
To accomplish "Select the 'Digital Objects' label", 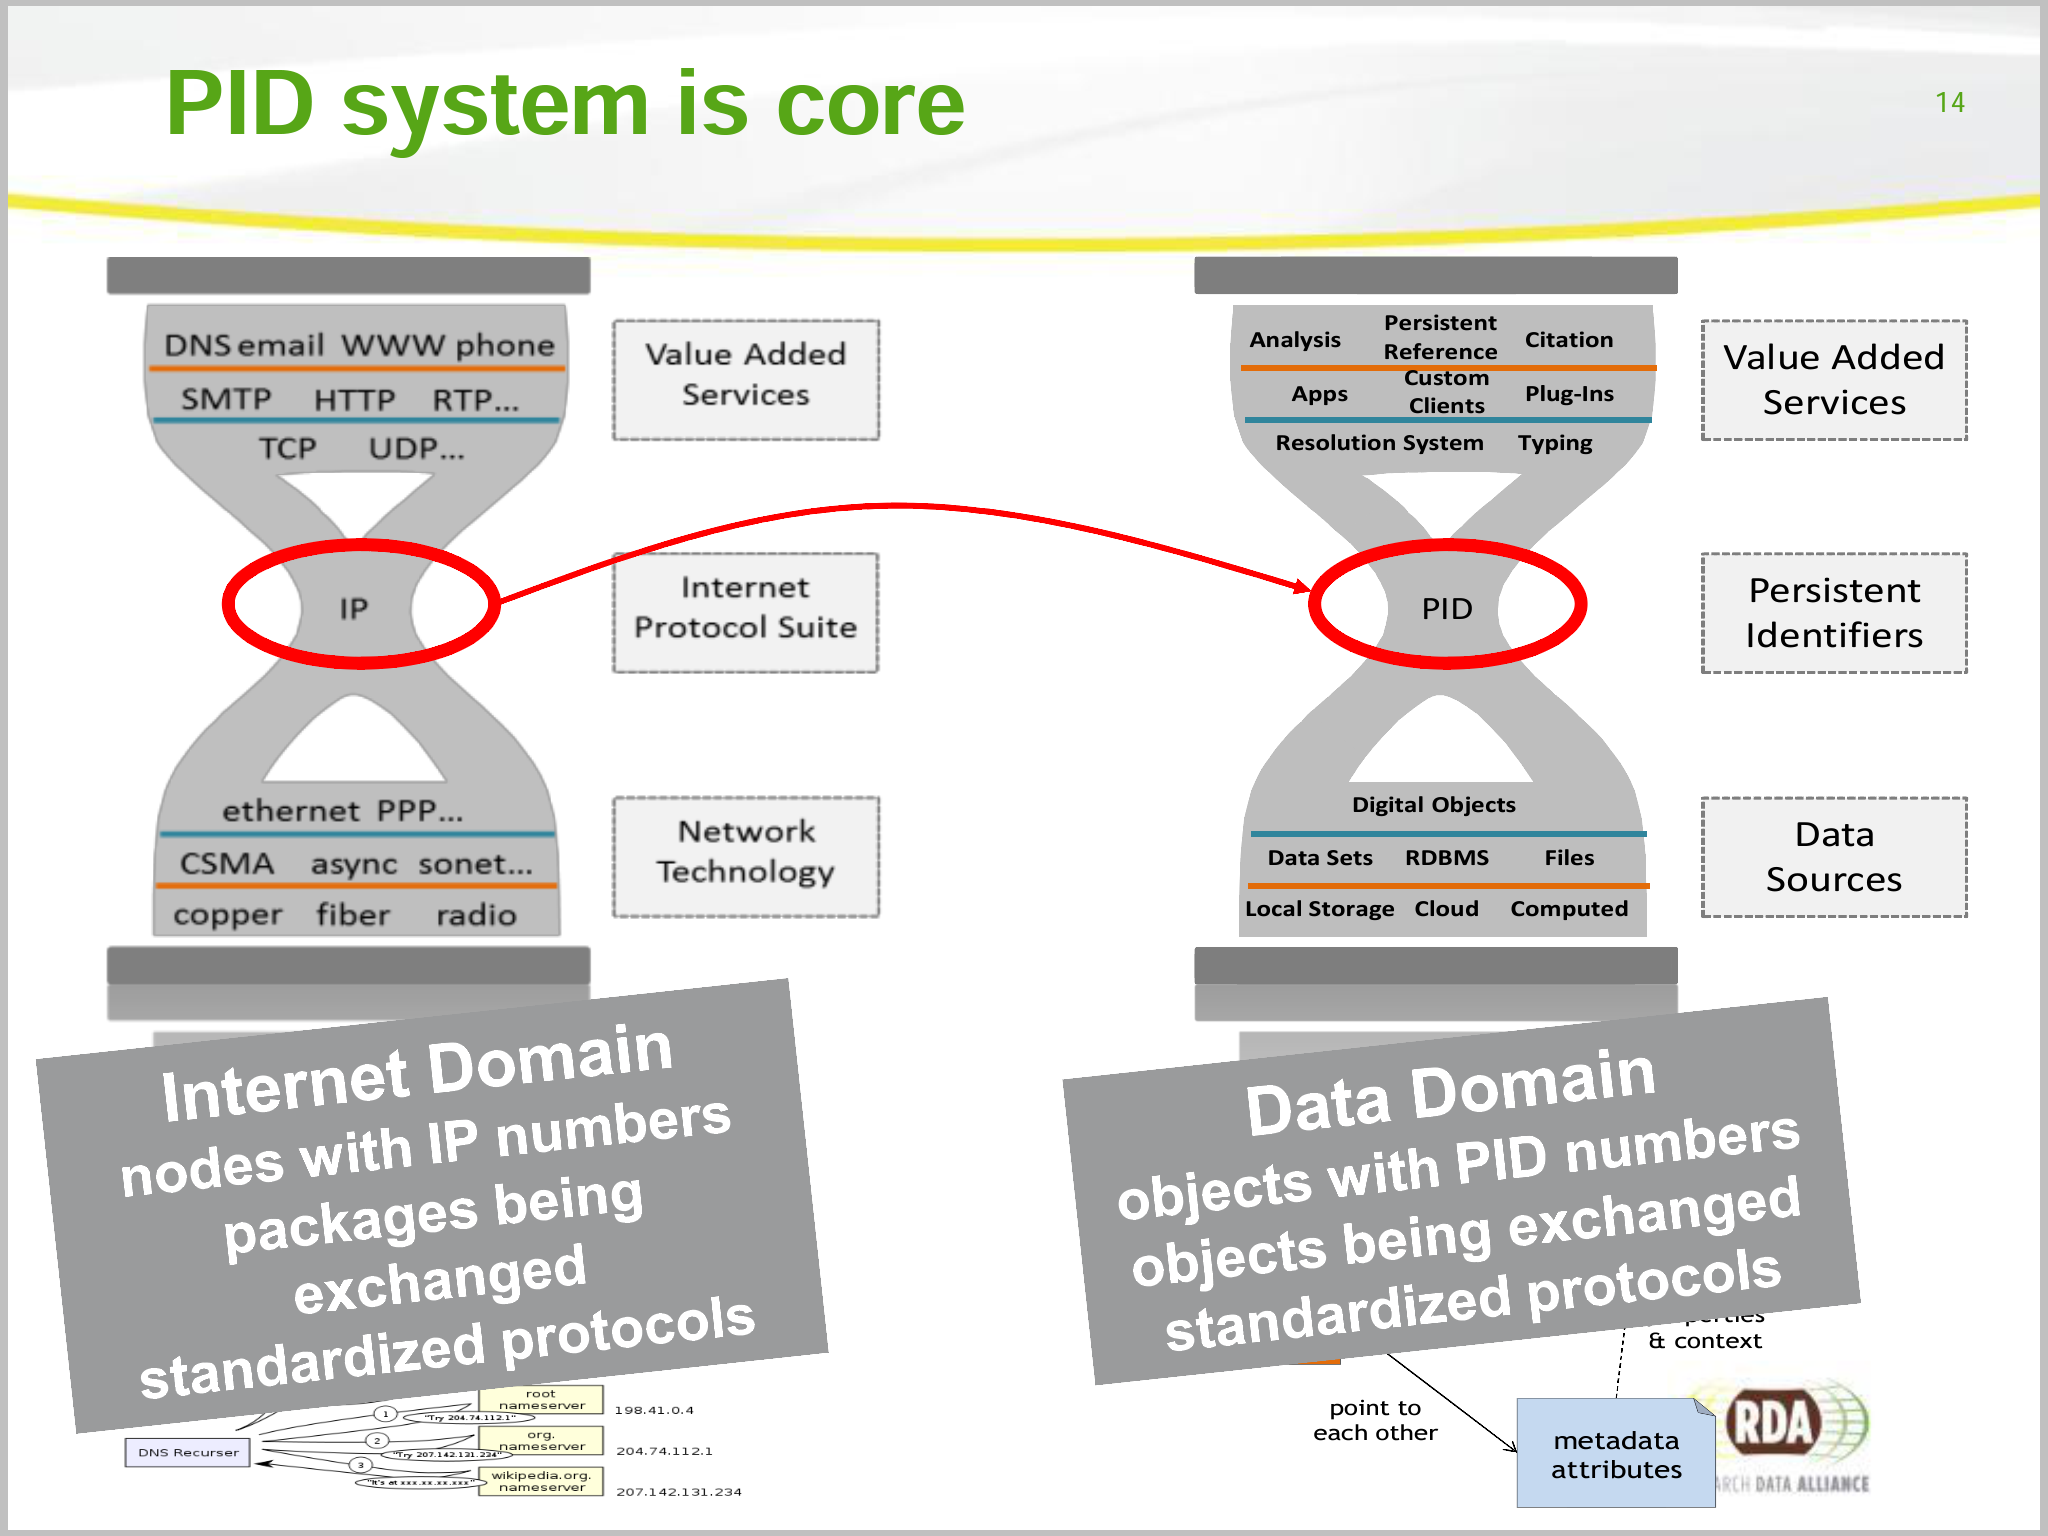I will point(1433,805).
